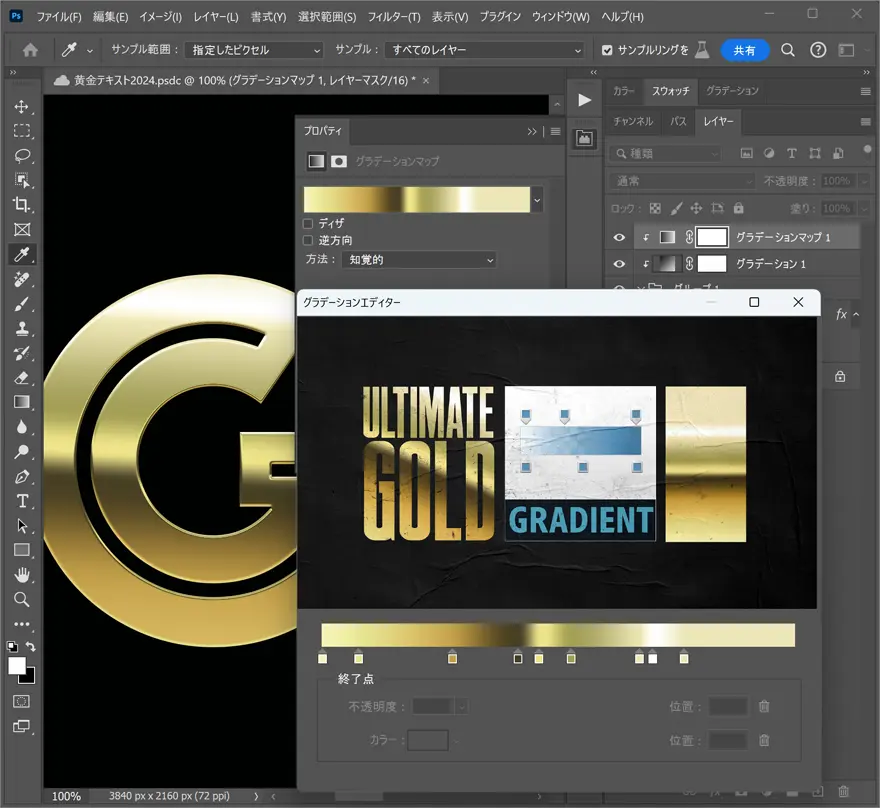880x808 pixels.
Task: Open the レイヤー(L) menu
Action: (x=216, y=17)
